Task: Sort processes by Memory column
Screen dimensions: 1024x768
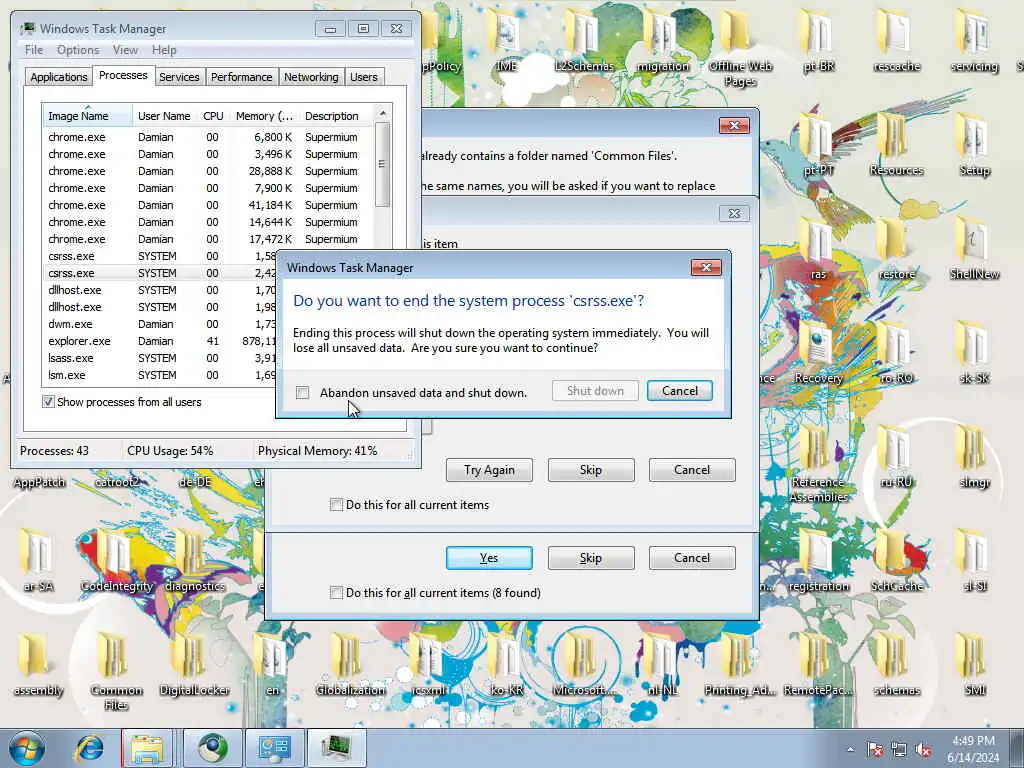Action: tap(264, 116)
